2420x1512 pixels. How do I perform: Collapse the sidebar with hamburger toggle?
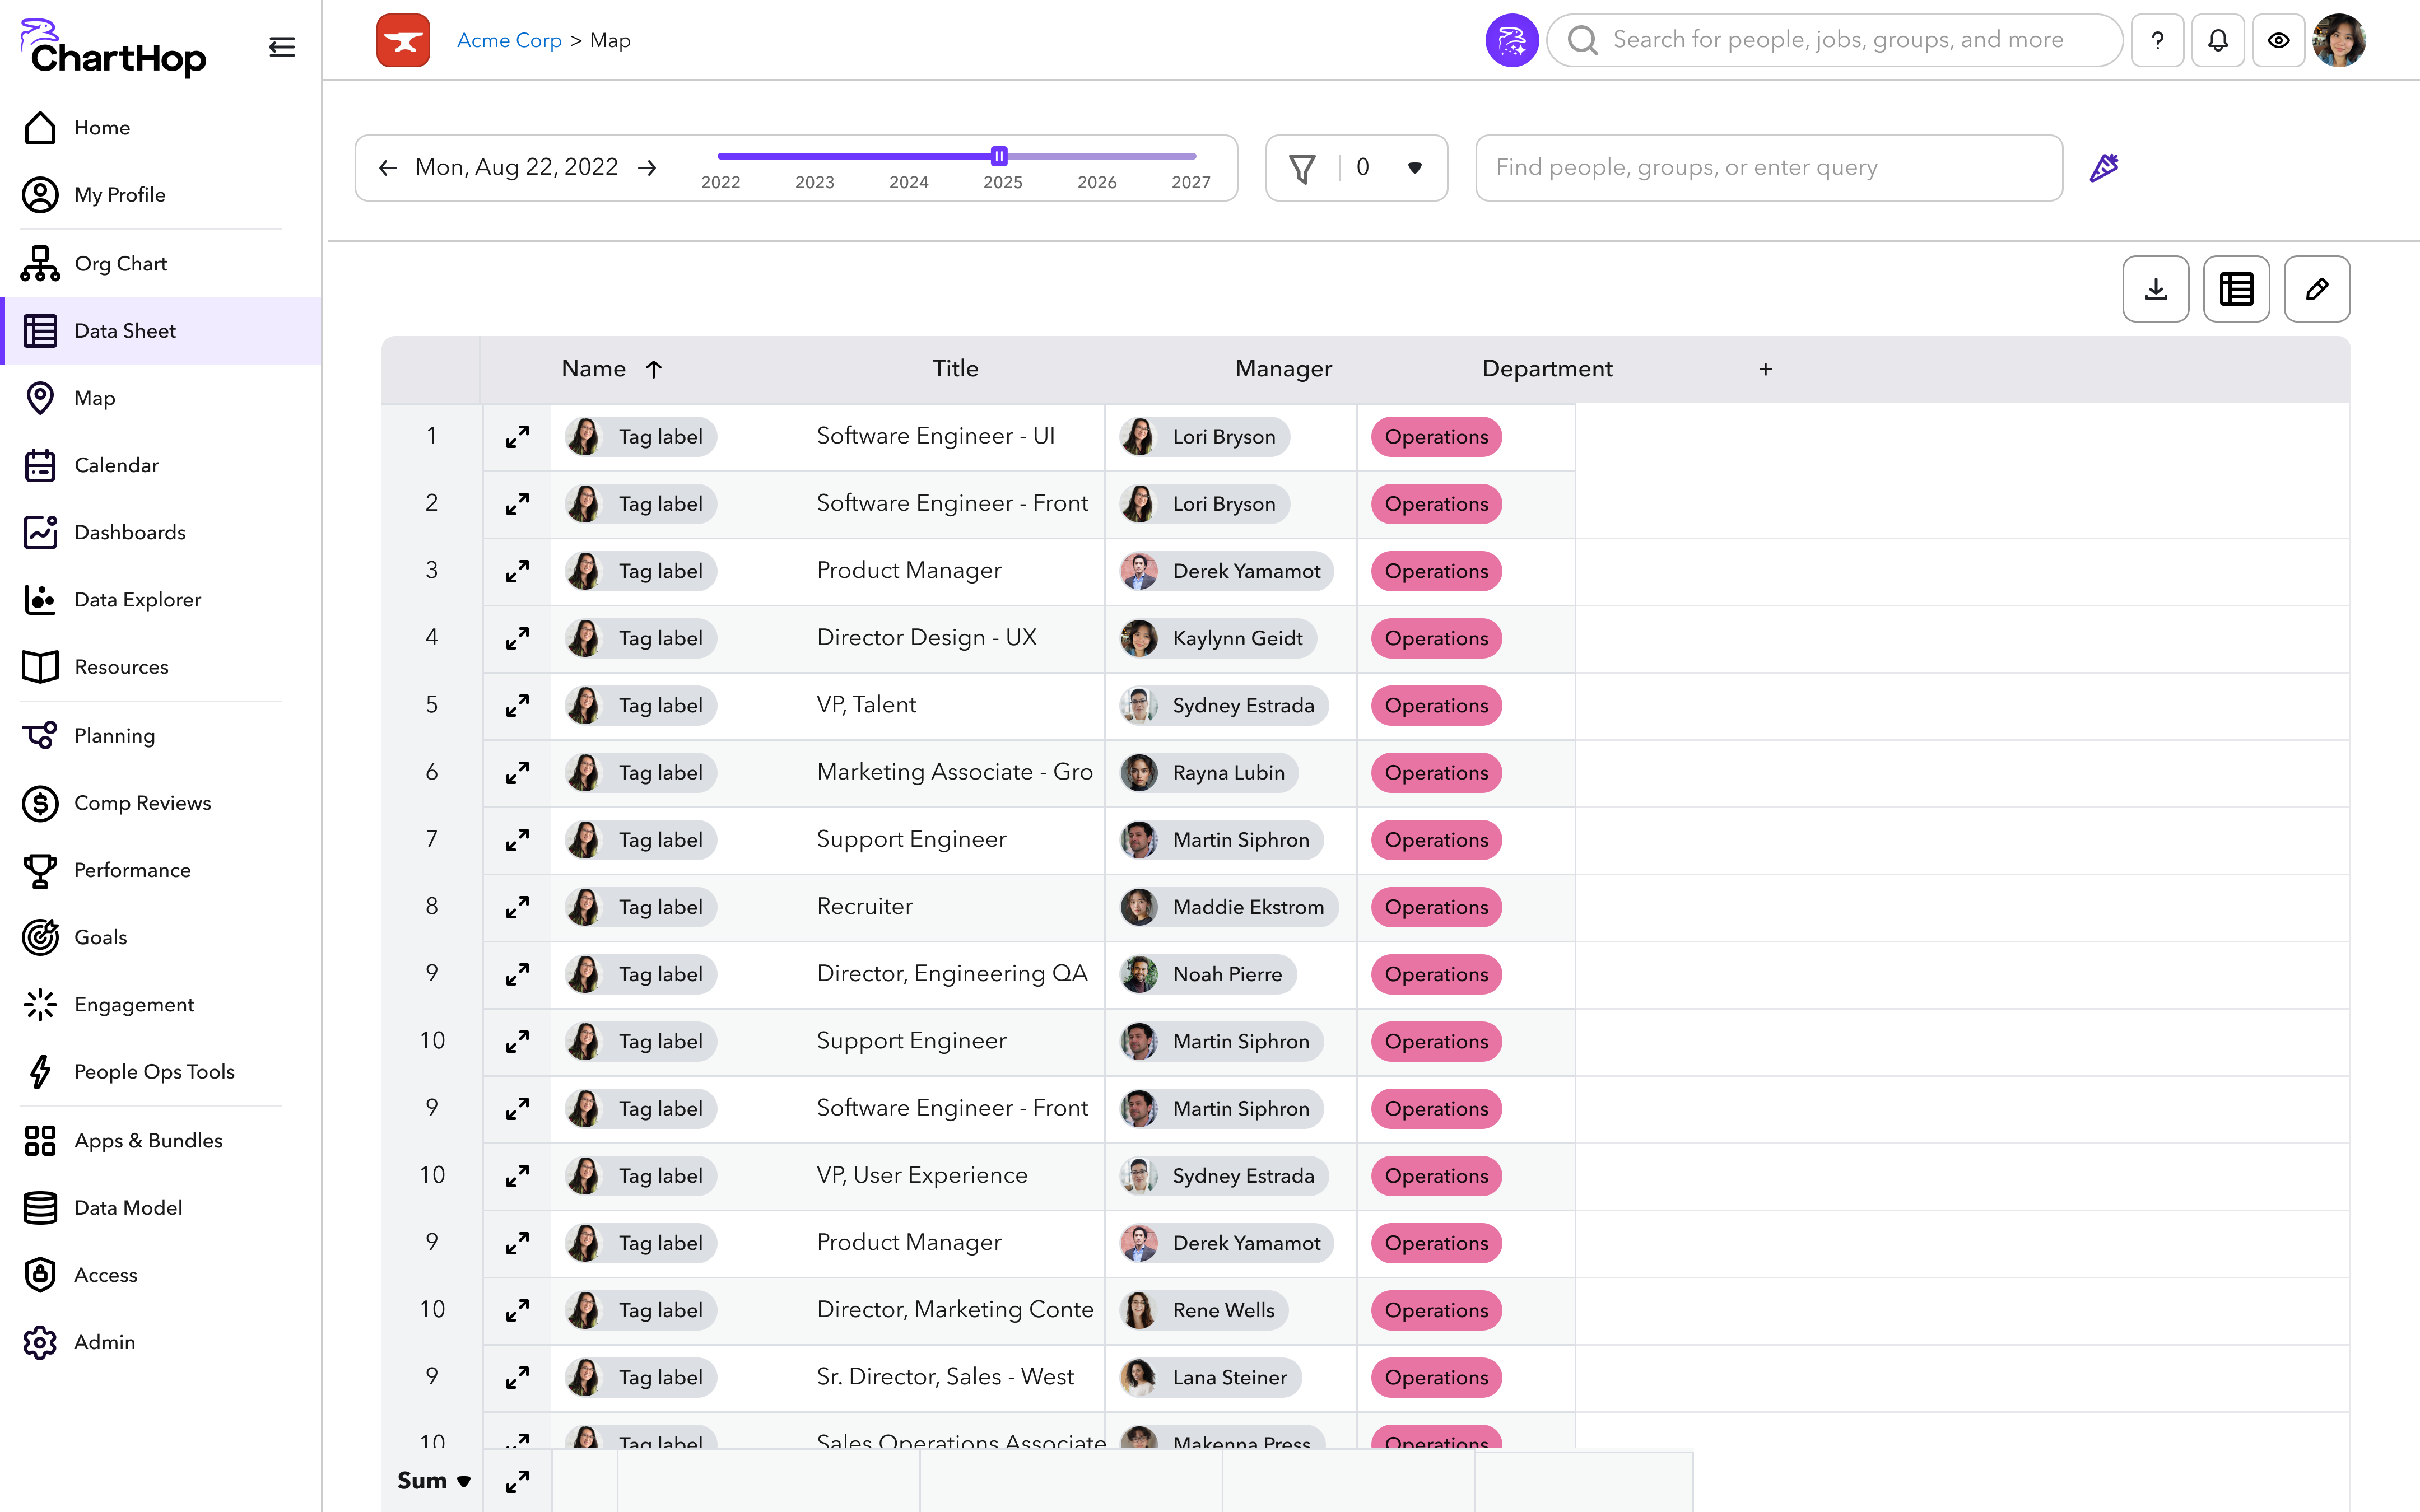point(282,47)
